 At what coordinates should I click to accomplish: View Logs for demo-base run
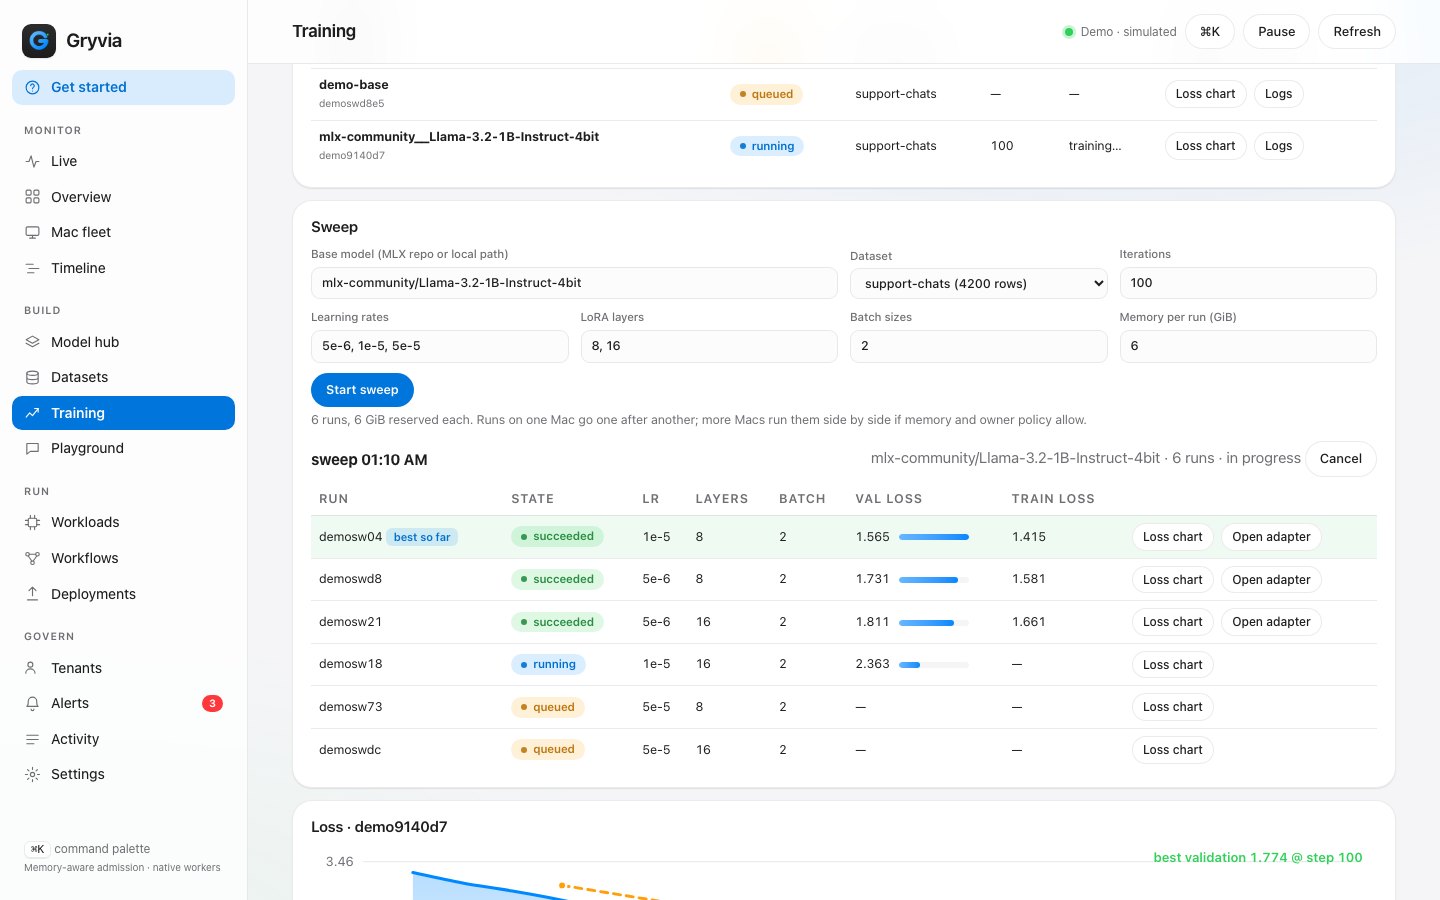coord(1278,94)
